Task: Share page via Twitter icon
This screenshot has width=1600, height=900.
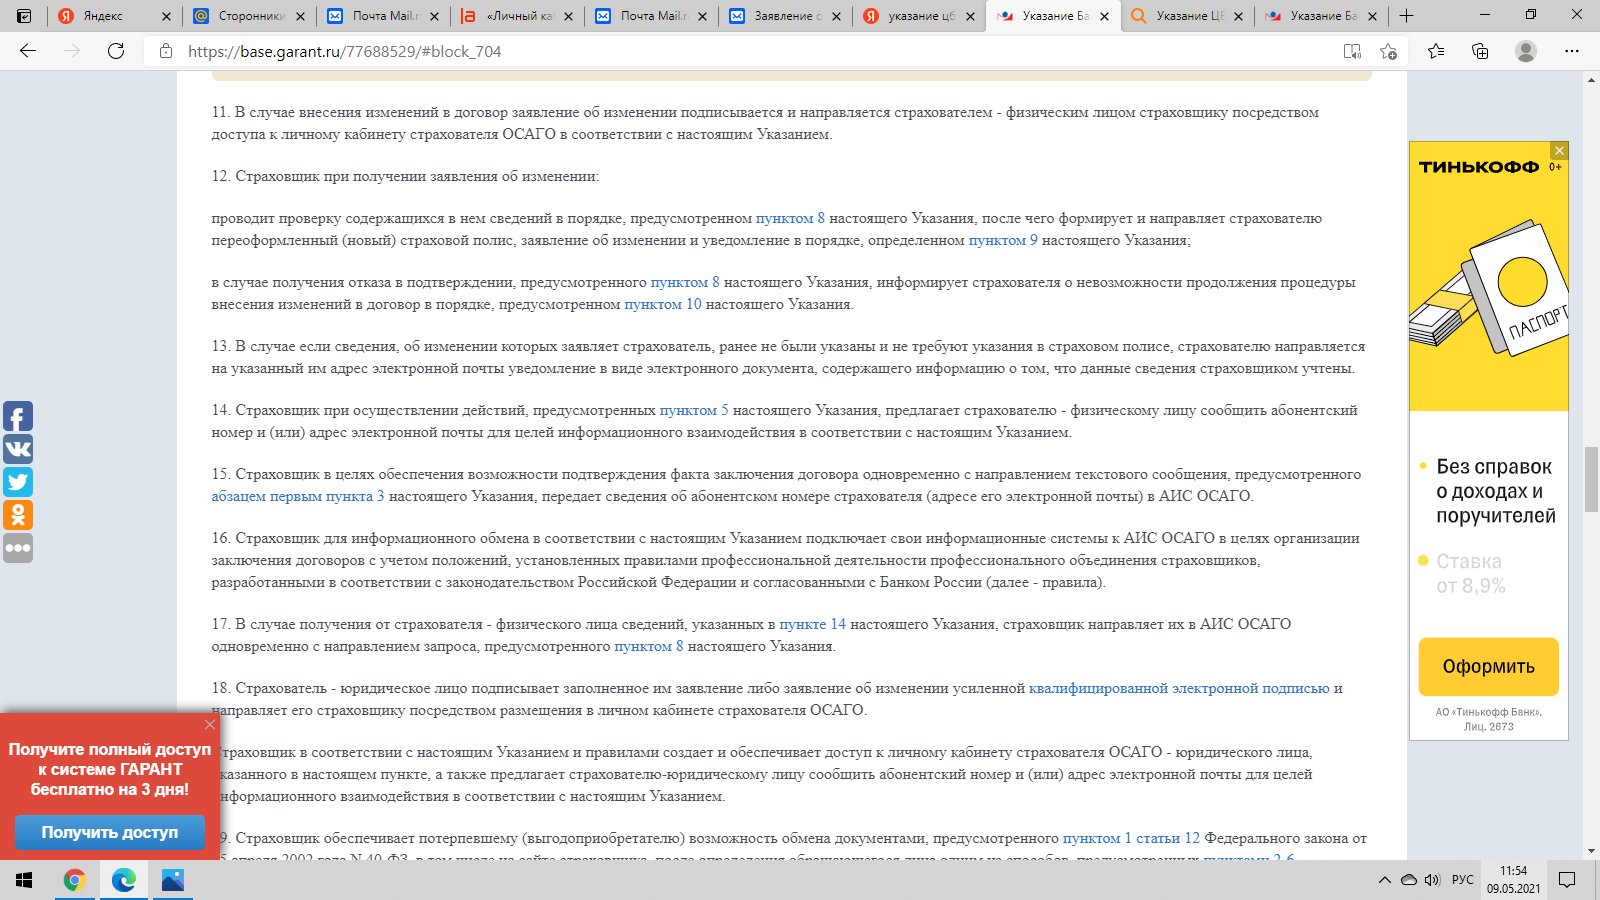Action: pos(18,482)
